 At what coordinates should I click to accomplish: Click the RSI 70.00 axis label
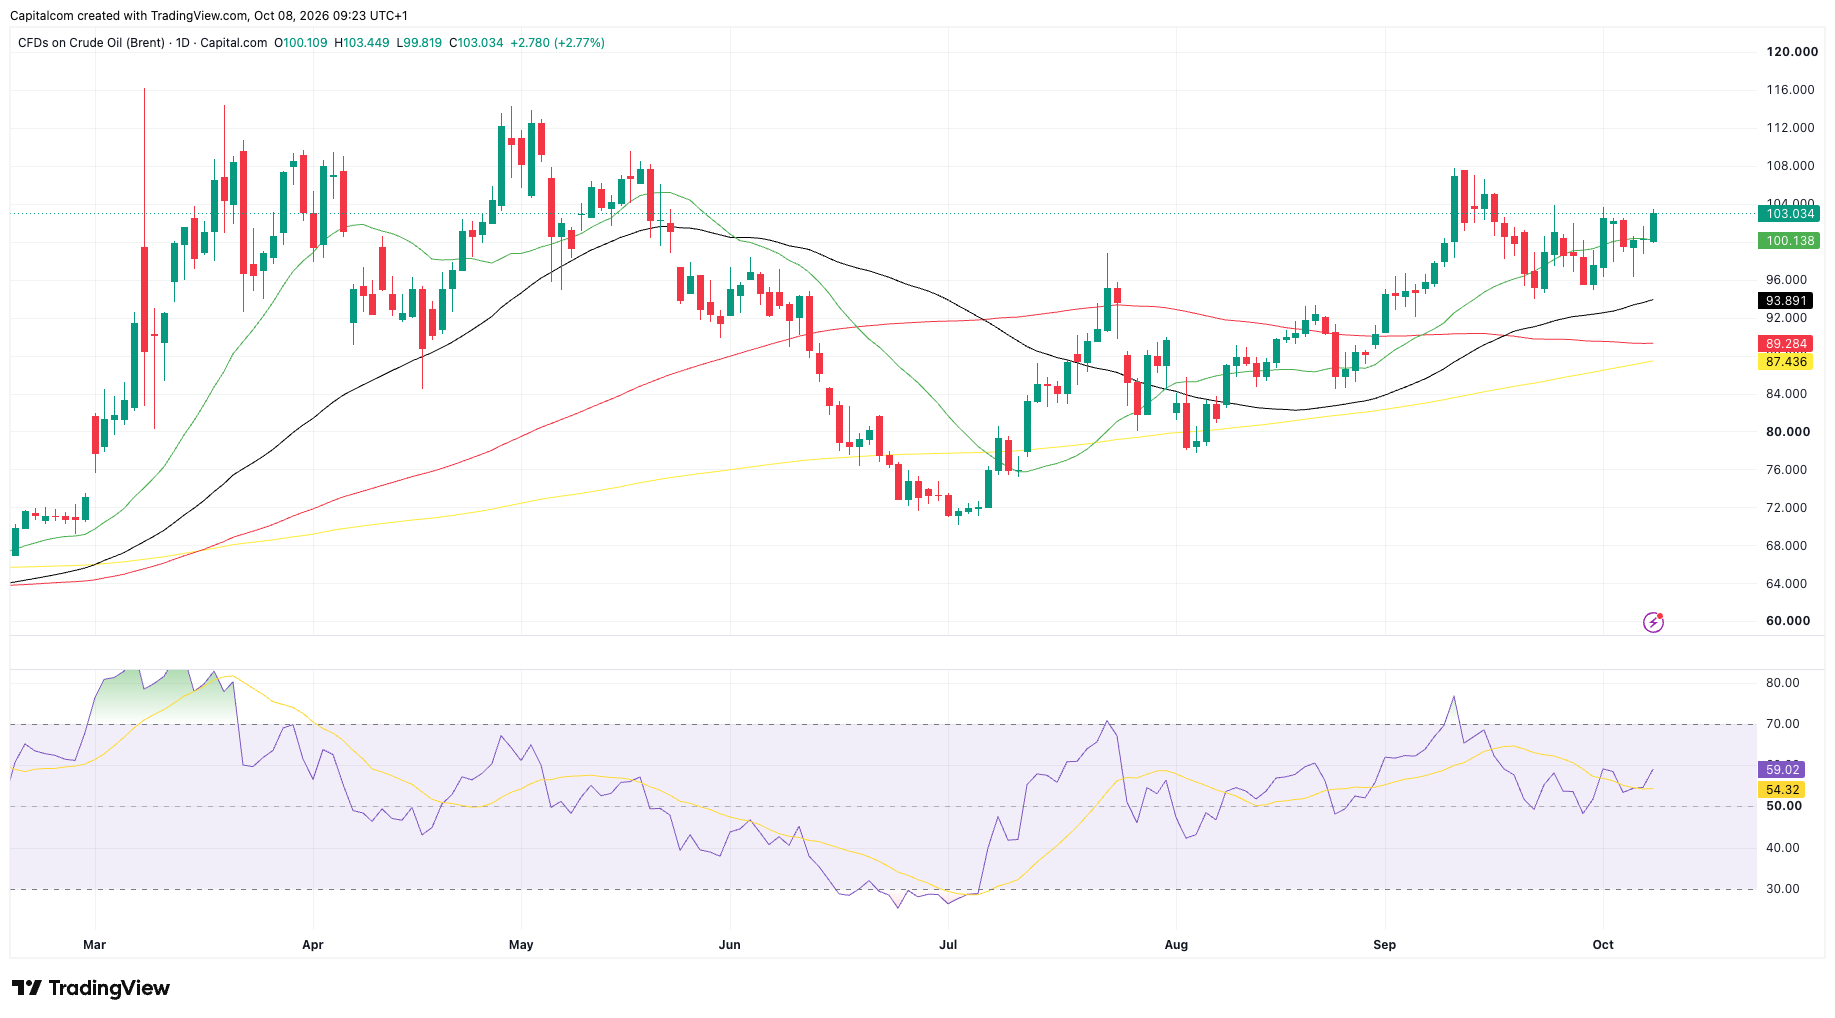[x=1783, y=724]
